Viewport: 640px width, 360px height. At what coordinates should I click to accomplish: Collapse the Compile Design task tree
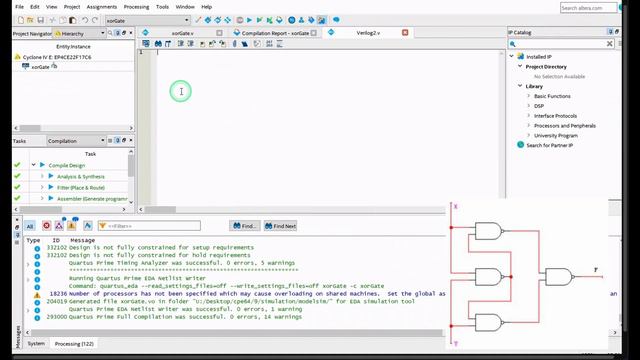33,165
